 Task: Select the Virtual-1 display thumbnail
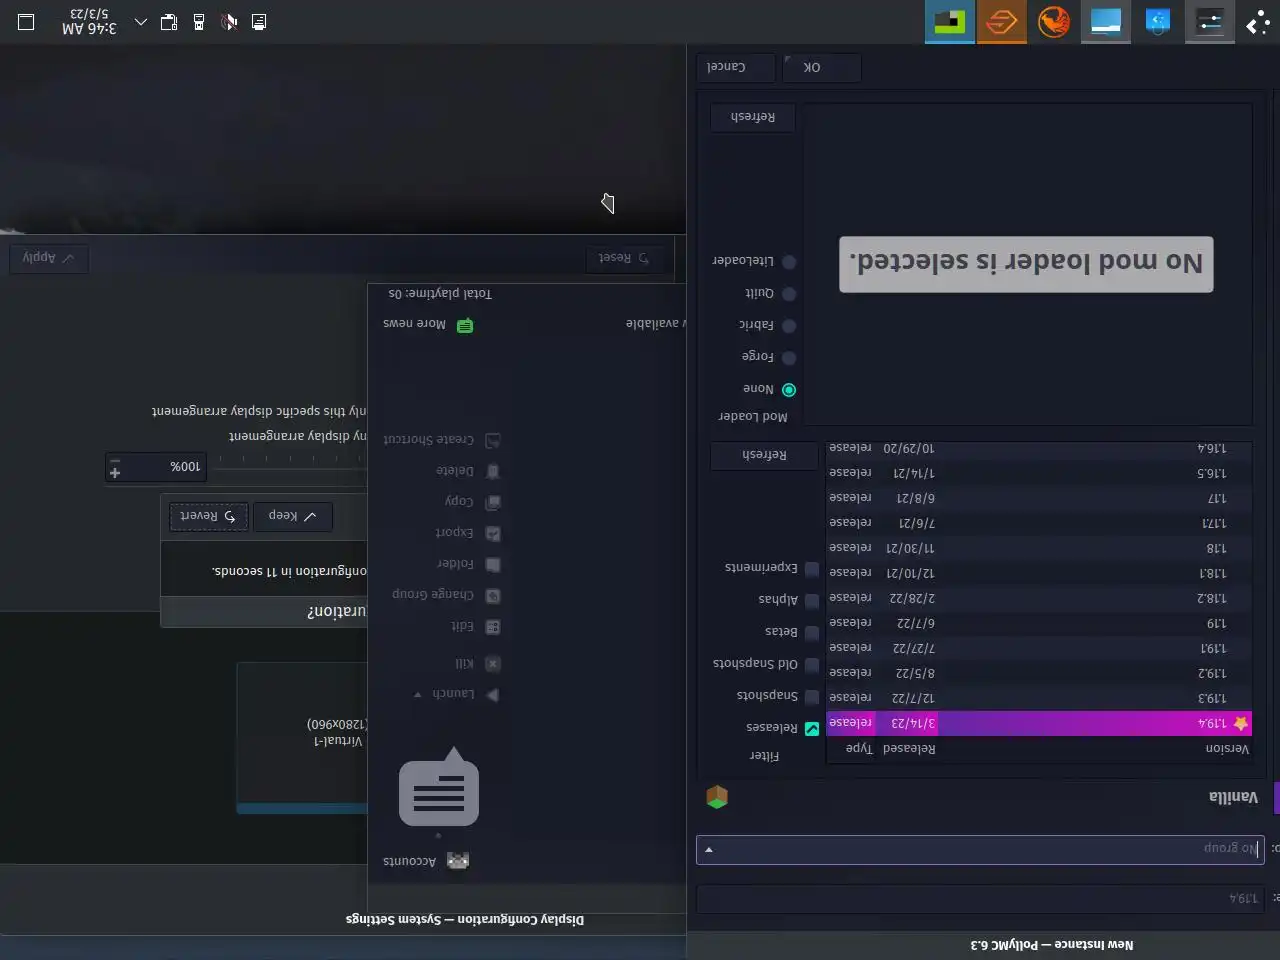(x=303, y=738)
